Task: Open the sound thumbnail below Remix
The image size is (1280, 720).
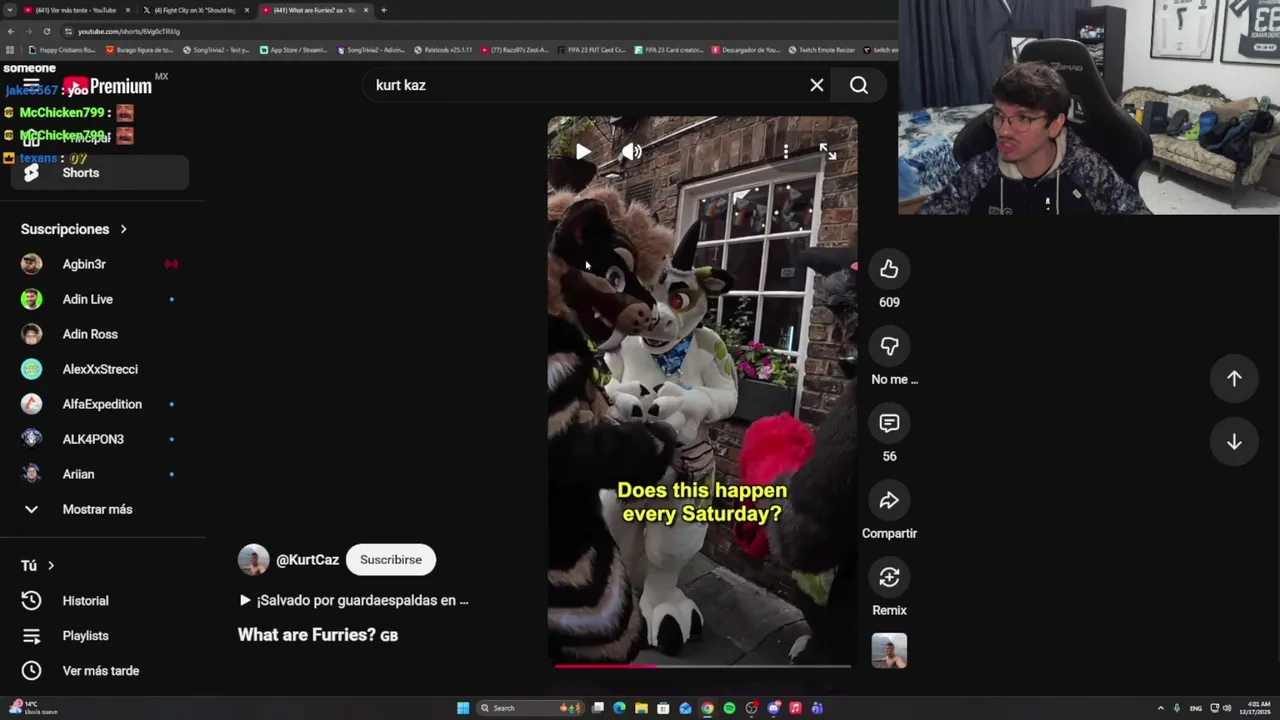Action: point(889,651)
